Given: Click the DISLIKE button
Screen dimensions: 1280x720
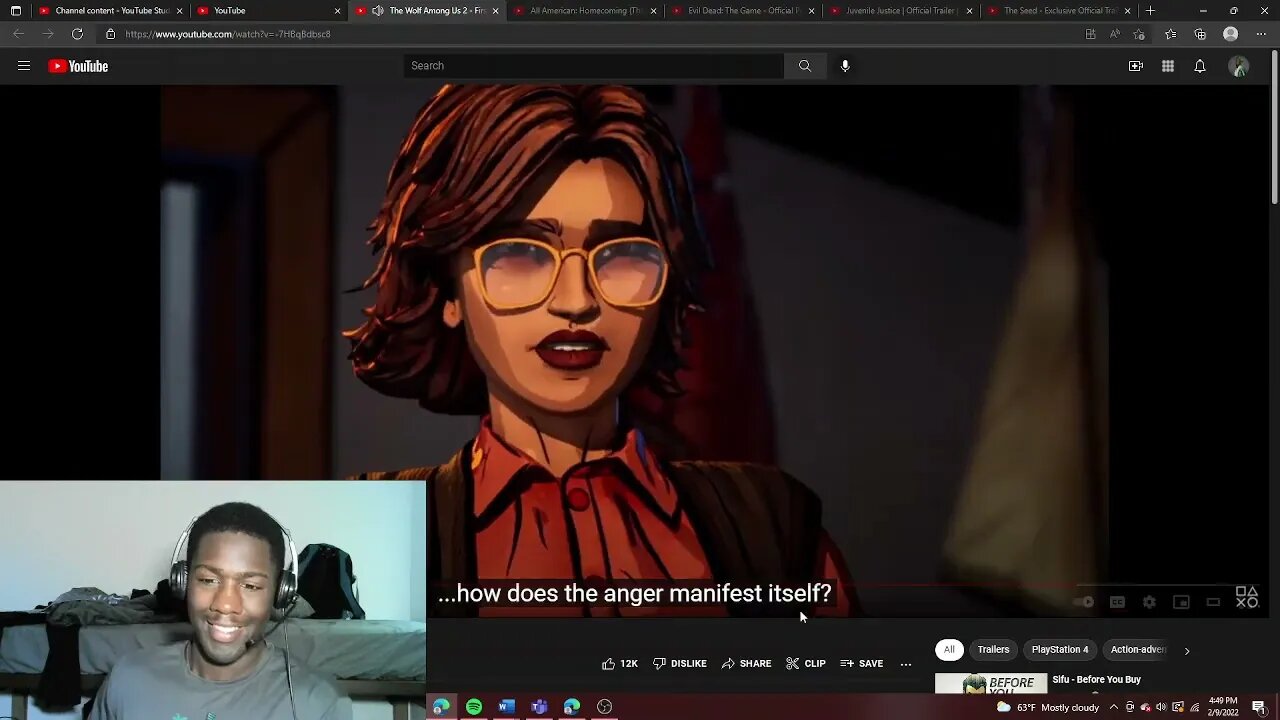Looking at the screenshot, I should coord(680,664).
